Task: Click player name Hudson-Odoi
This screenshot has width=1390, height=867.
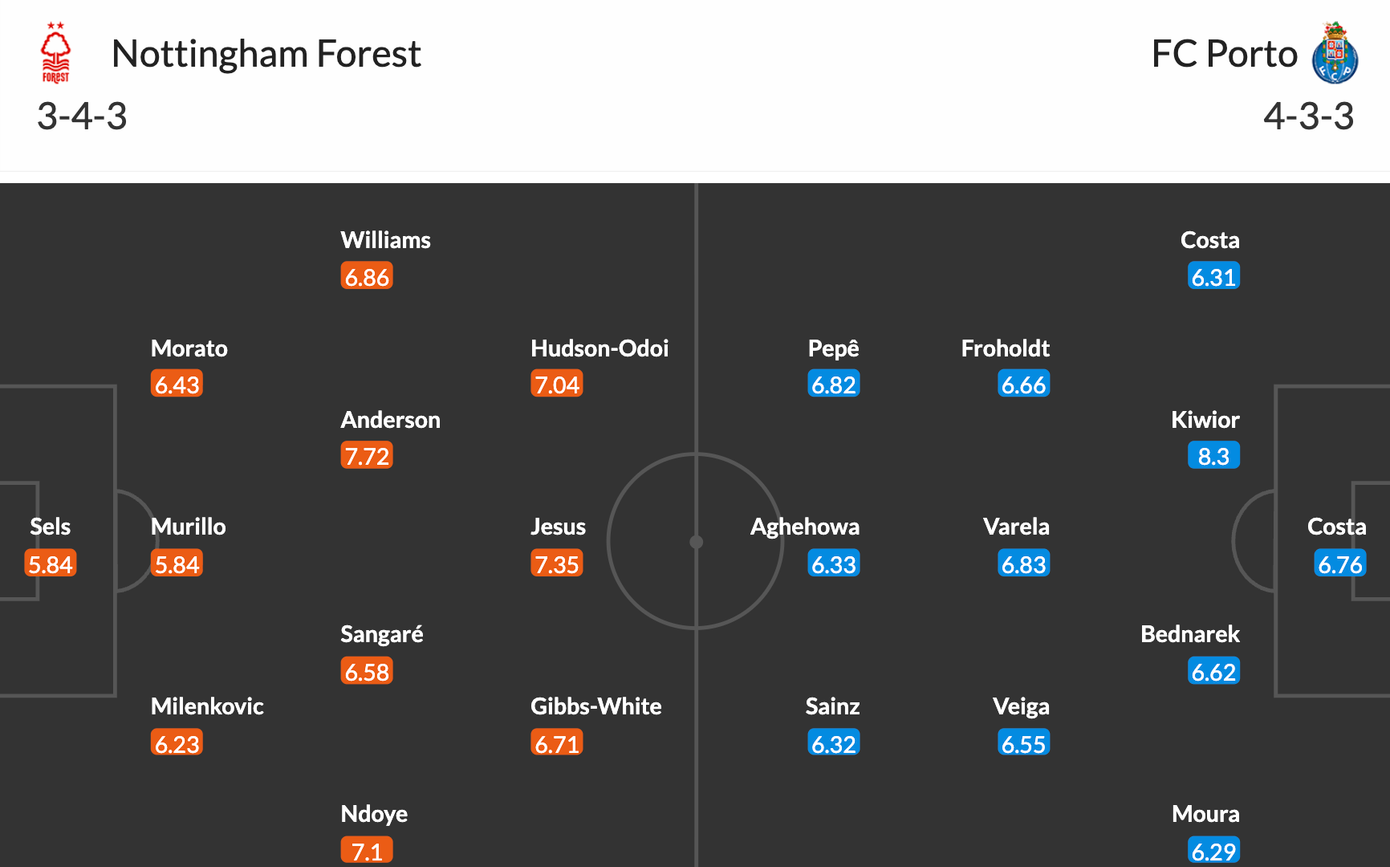Action: (599, 349)
